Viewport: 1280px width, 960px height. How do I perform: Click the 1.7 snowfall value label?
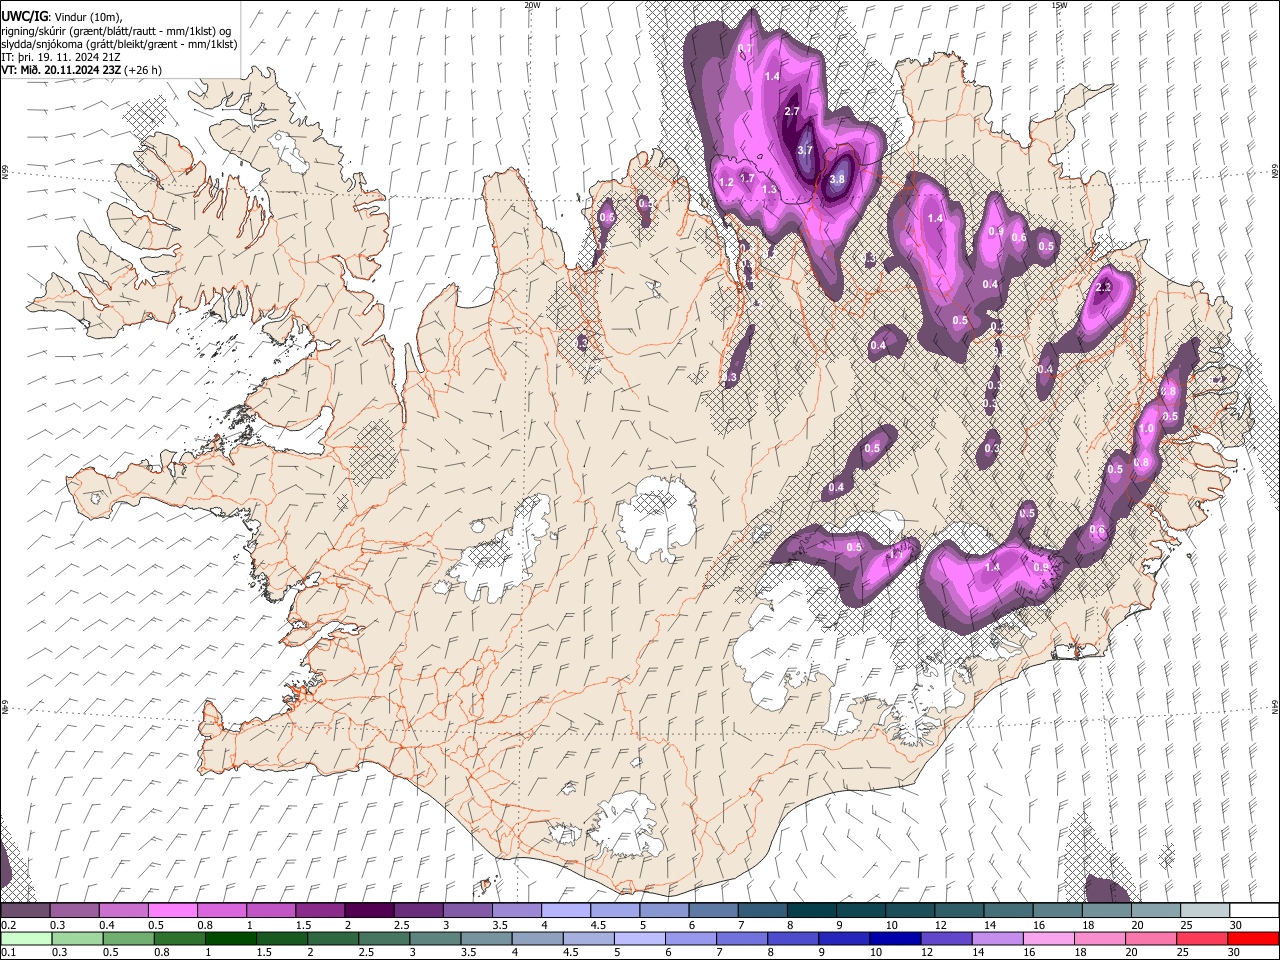point(746,179)
